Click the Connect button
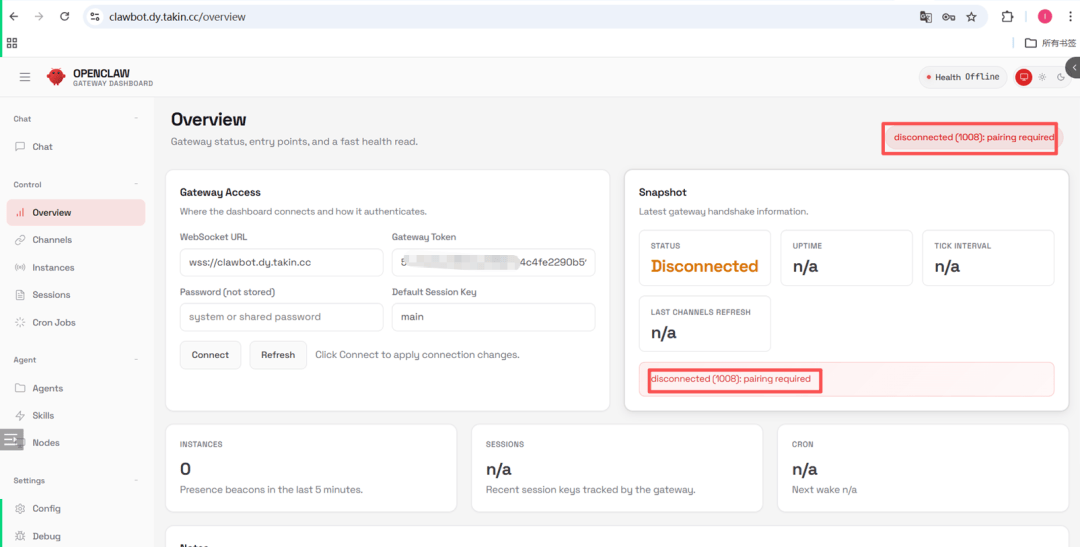This screenshot has width=1080, height=547. 210,355
